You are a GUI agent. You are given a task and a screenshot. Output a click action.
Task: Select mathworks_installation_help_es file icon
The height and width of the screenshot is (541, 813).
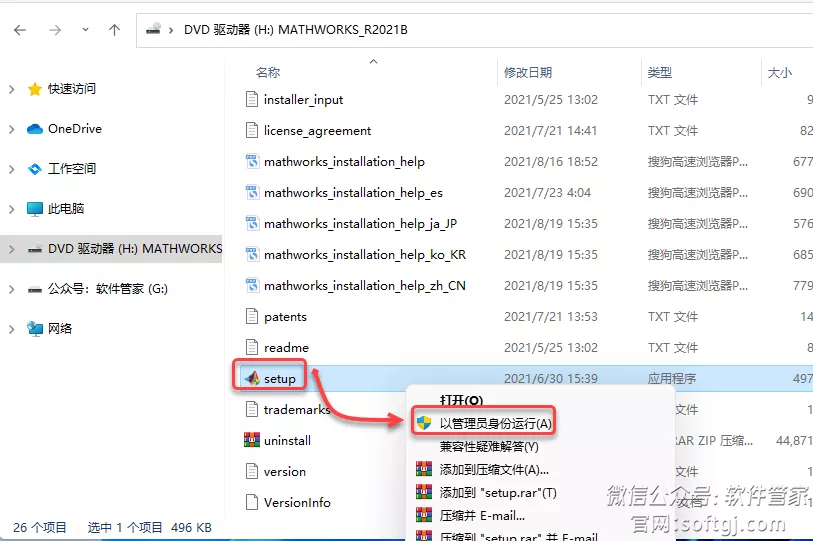tap(252, 192)
